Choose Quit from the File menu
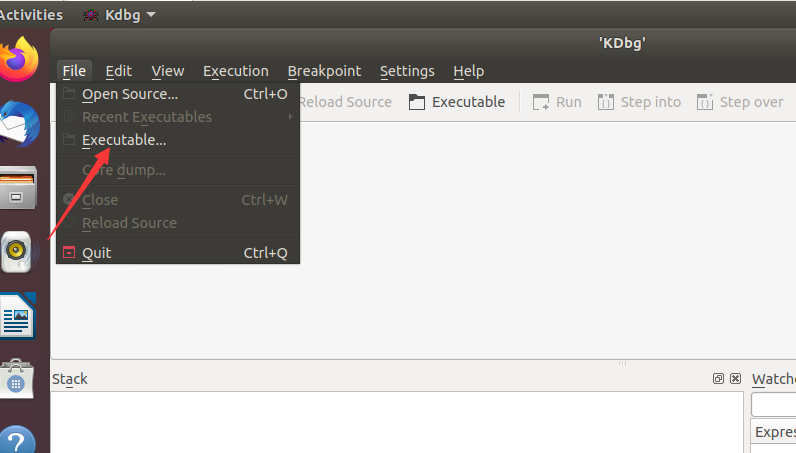The height and width of the screenshot is (453, 796). click(178, 253)
